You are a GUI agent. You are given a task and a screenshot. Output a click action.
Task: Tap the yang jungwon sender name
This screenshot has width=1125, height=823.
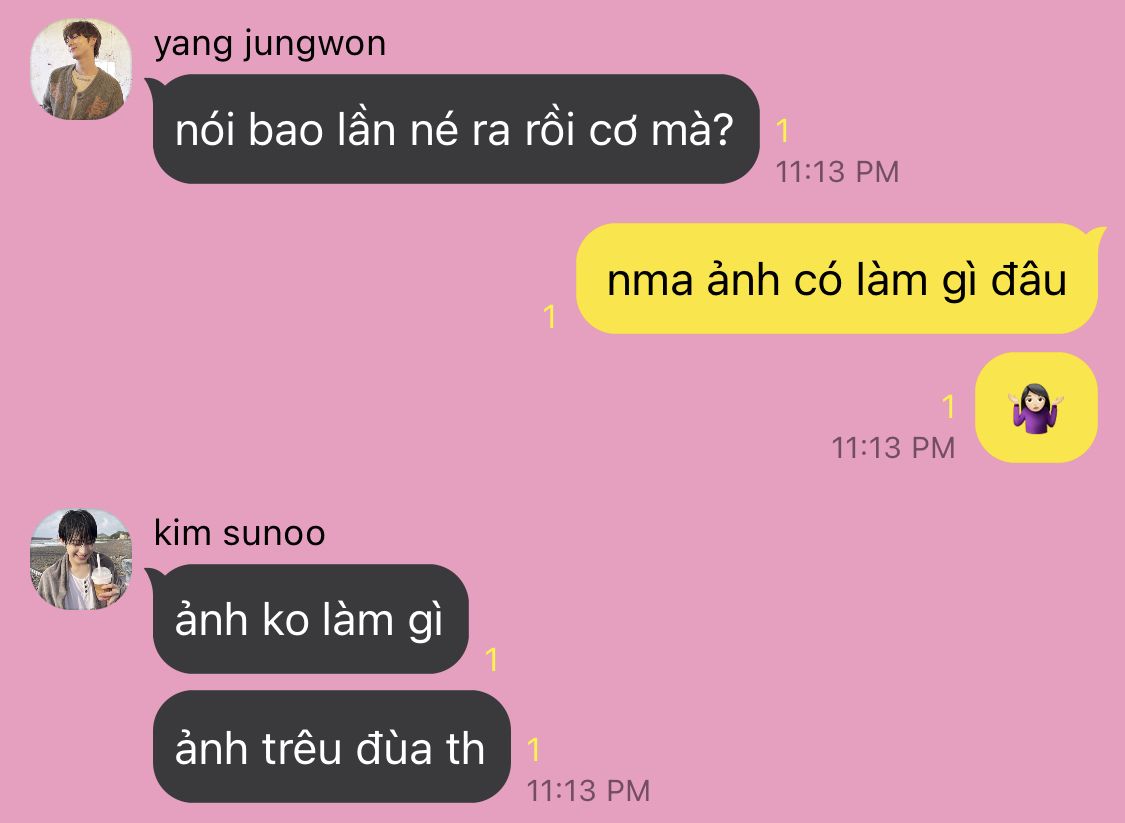(x=270, y=44)
